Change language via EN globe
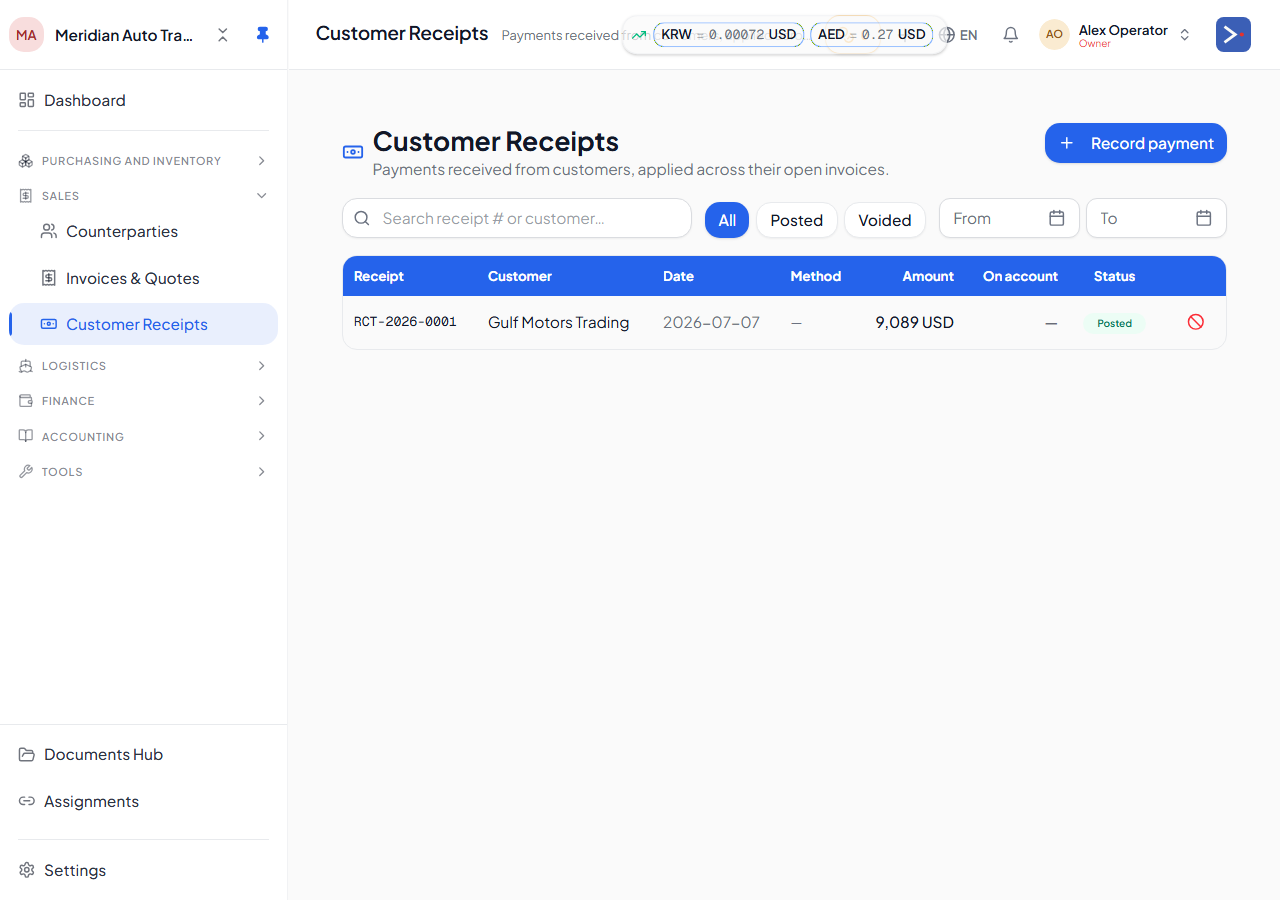The height and width of the screenshot is (900, 1280). [959, 35]
